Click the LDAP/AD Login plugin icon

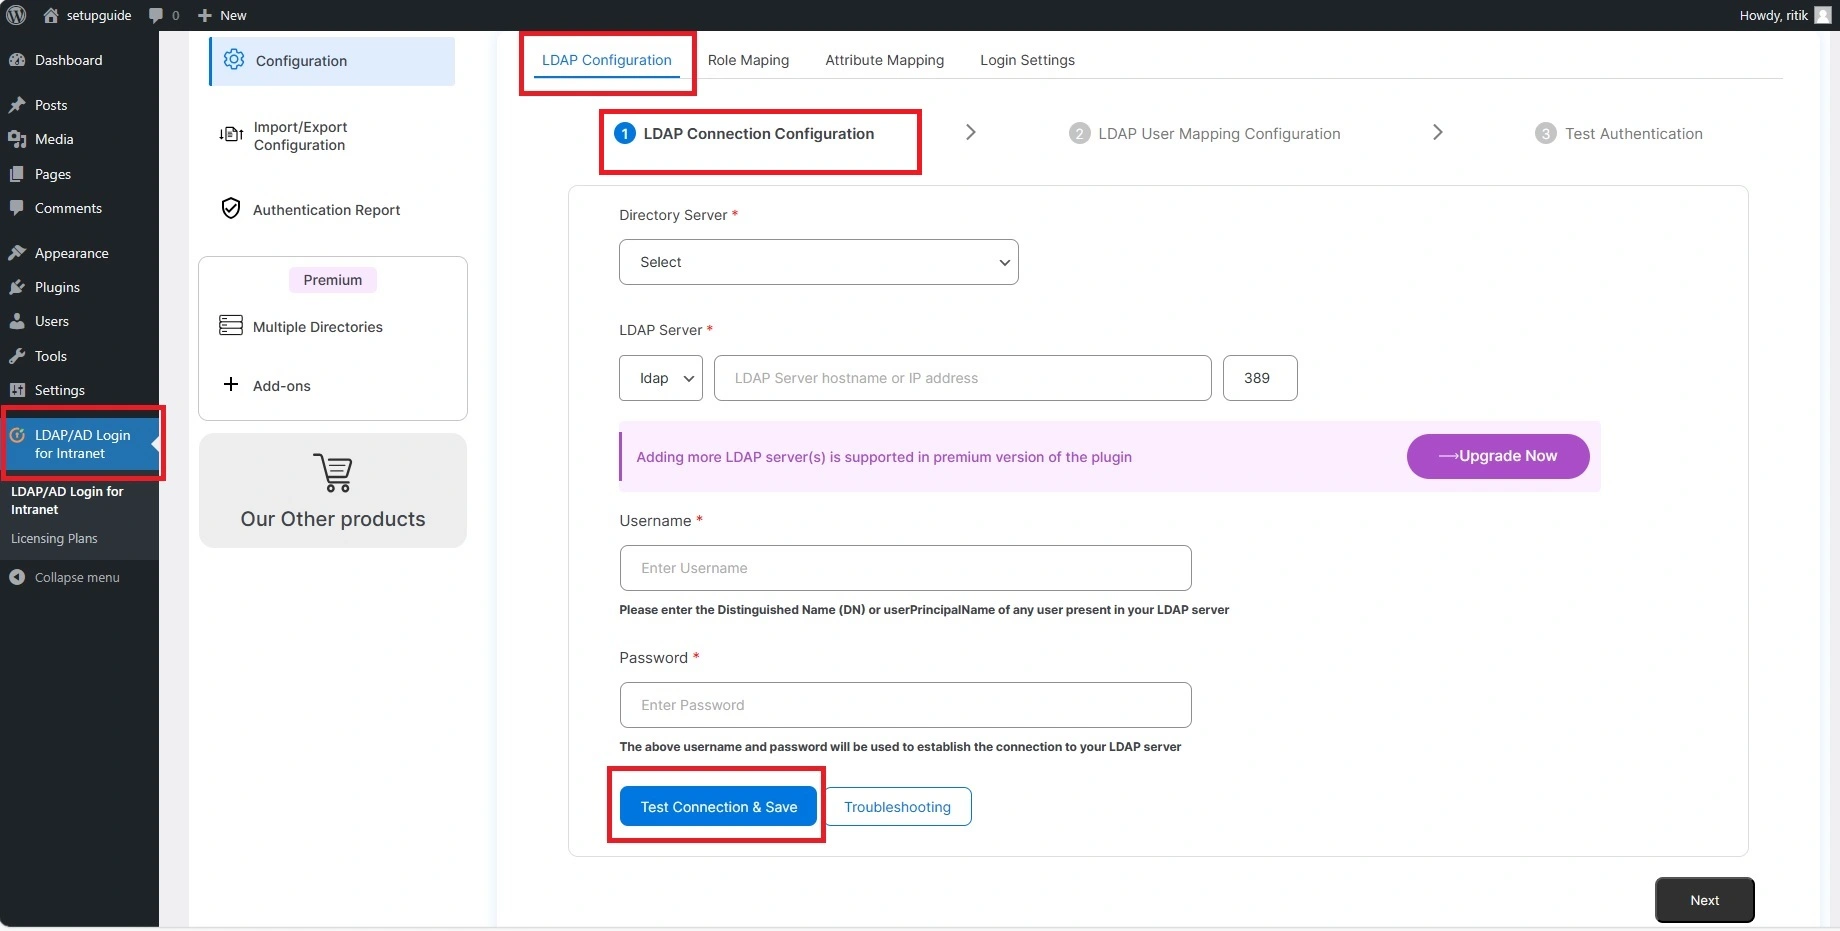pyautogui.click(x=17, y=435)
